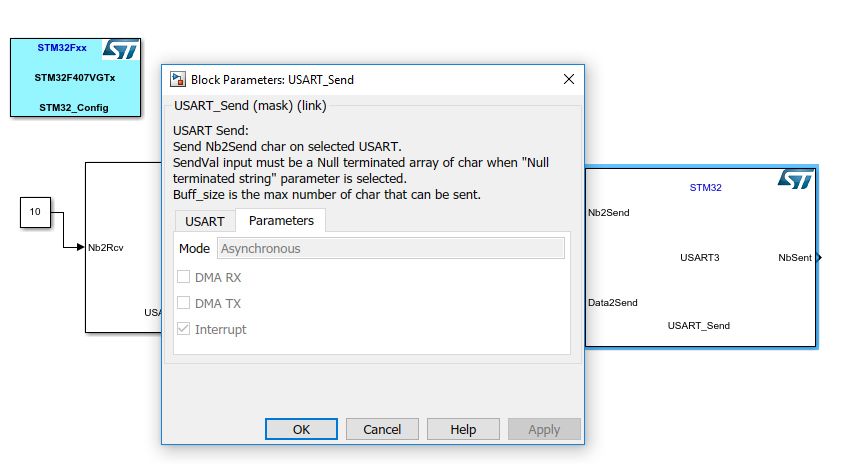Open the Mode Asynchronous dropdown
861x464 pixels.
coord(390,248)
